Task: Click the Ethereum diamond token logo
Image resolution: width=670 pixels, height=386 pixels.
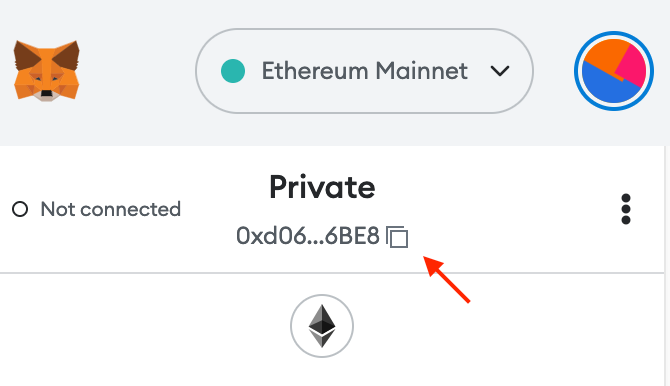Action: [322, 326]
